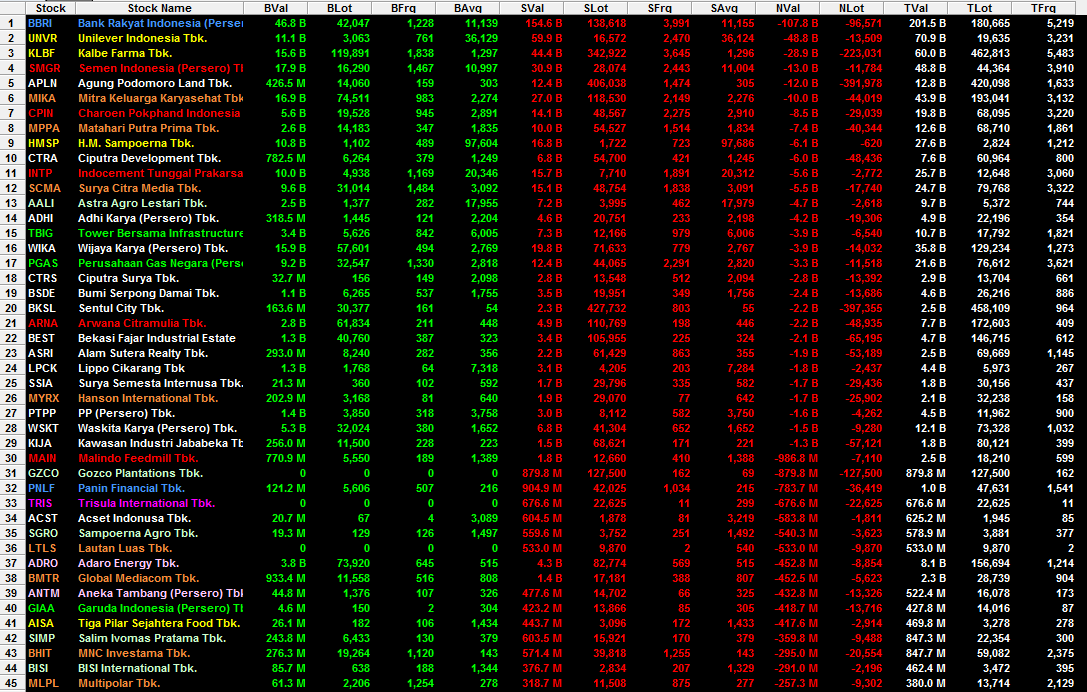Select the MYRX stock code
The height and width of the screenshot is (692, 1087).
43,399
